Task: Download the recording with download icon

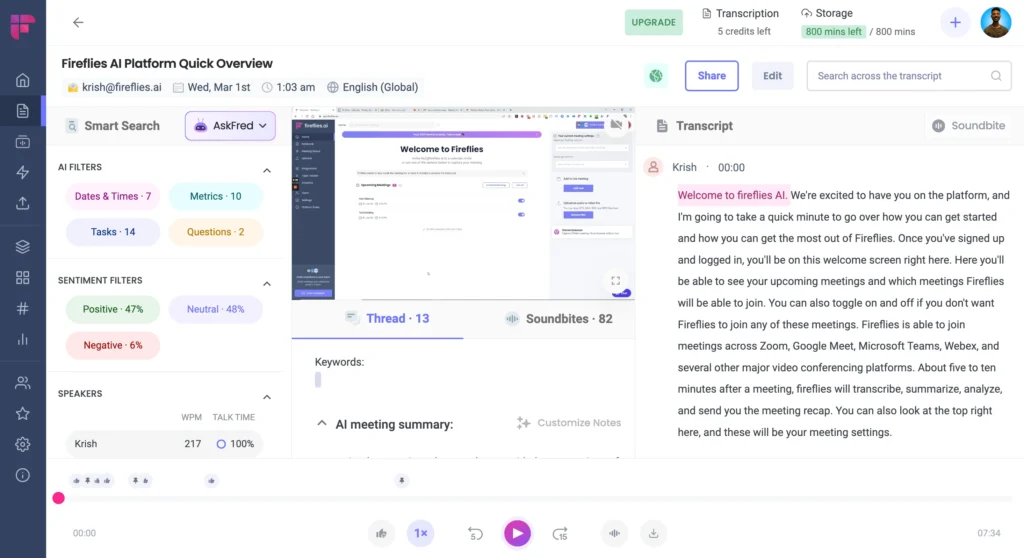Action: pos(653,533)
